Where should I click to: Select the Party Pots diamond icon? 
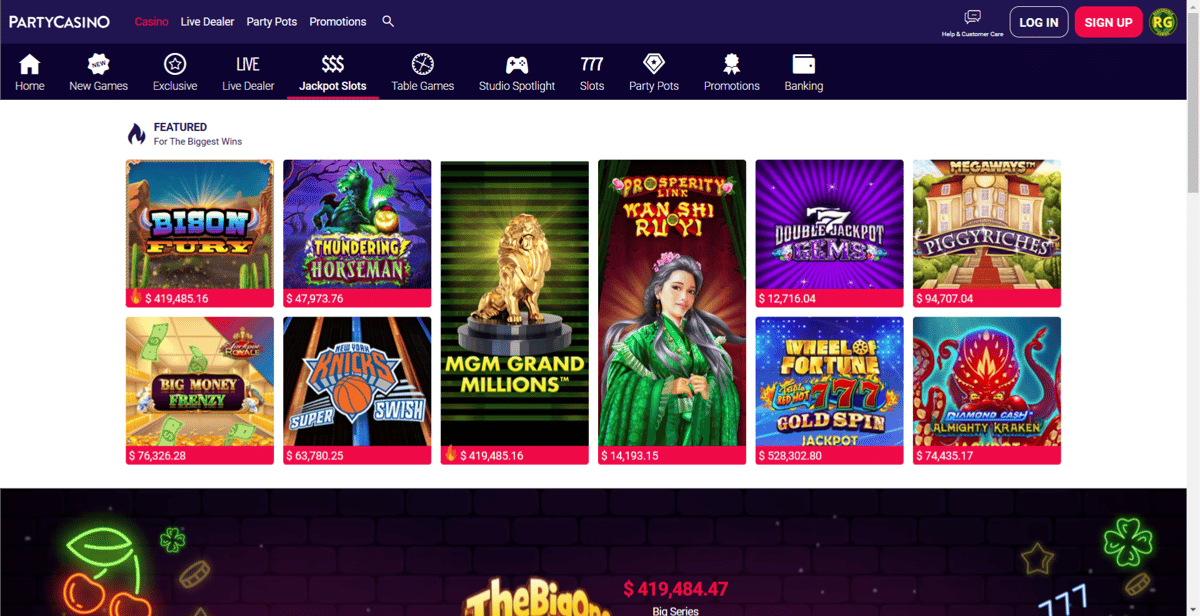pyautogui.click(x=654, y=64)
